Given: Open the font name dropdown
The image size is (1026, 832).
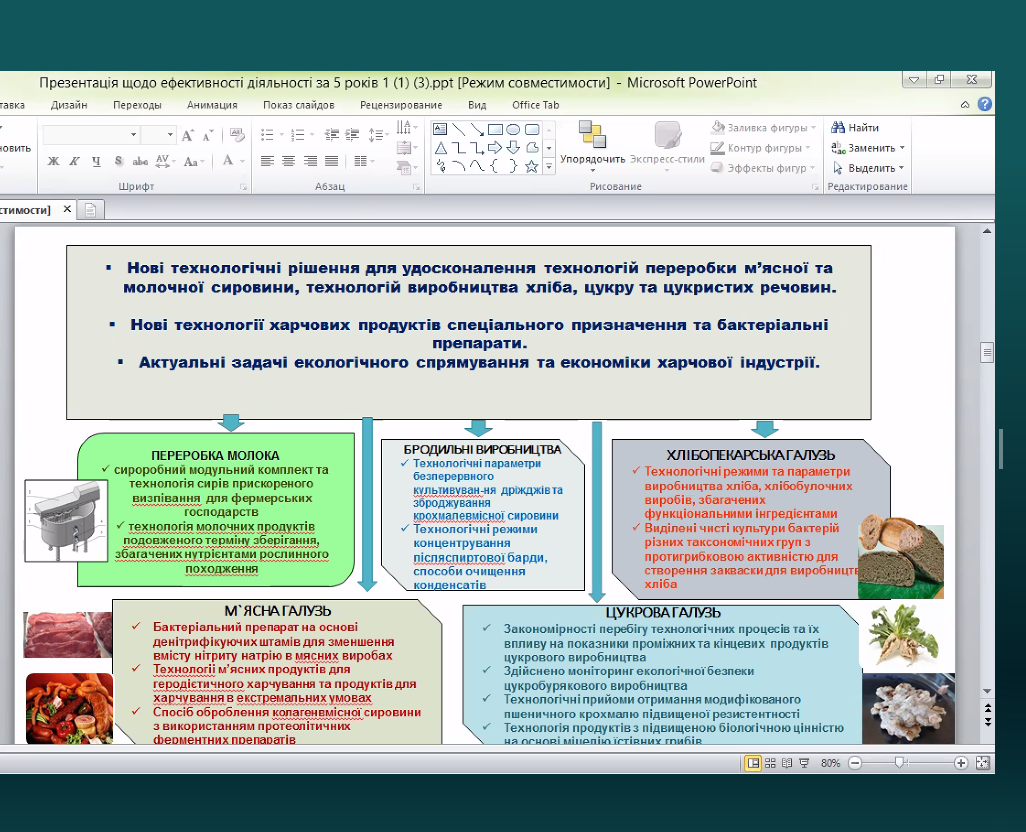Looking at the screenshot, I should click(133, 135).
